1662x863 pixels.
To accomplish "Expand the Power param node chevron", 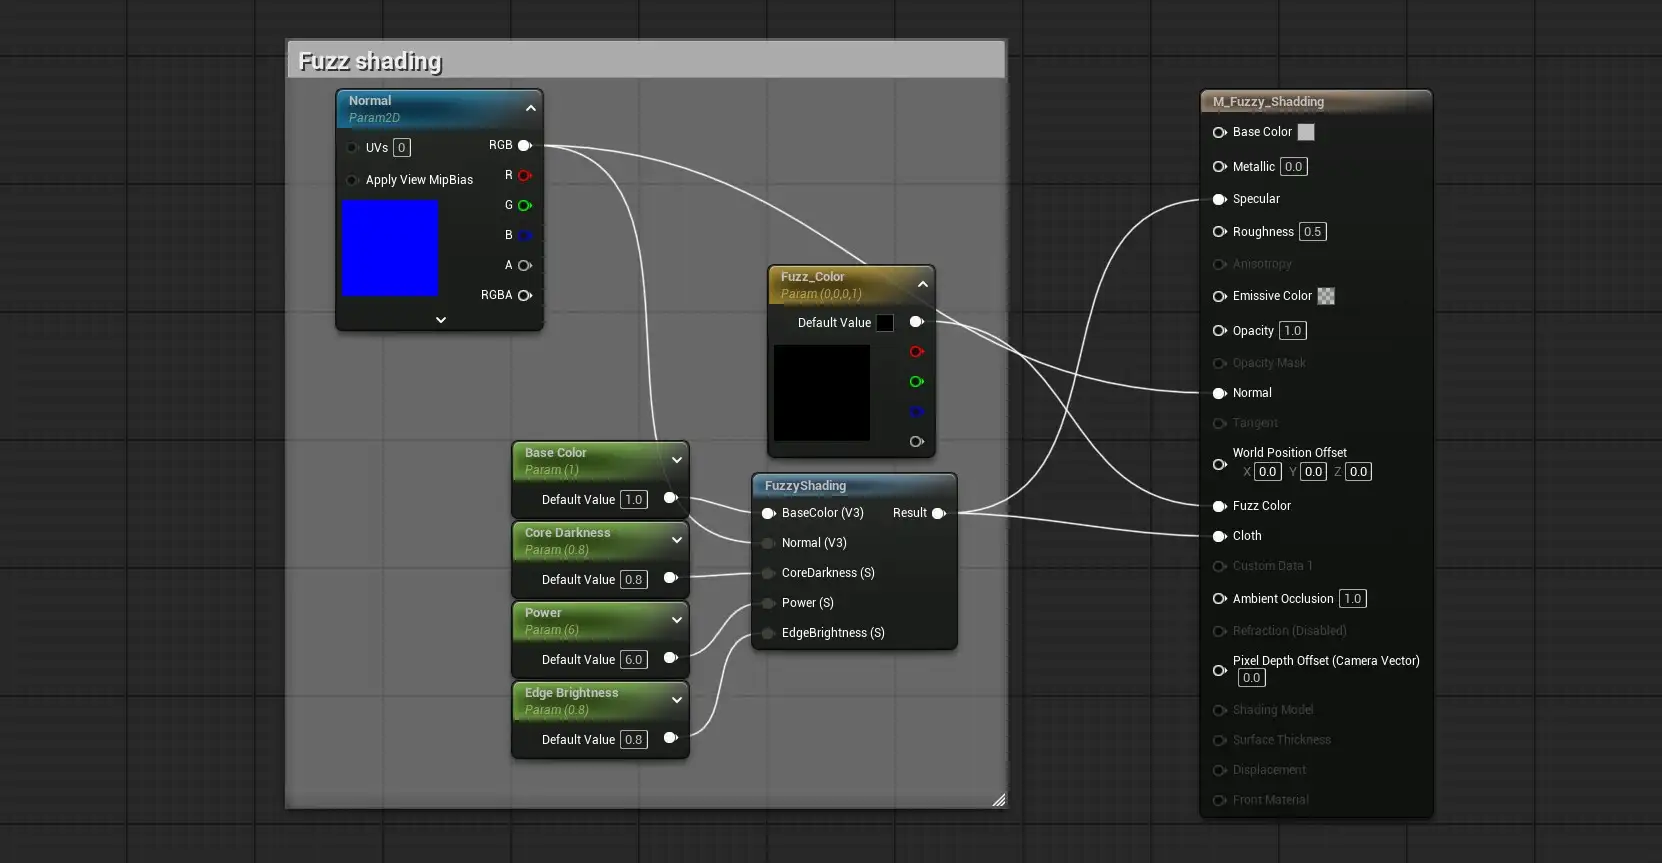I will (677, 620).
